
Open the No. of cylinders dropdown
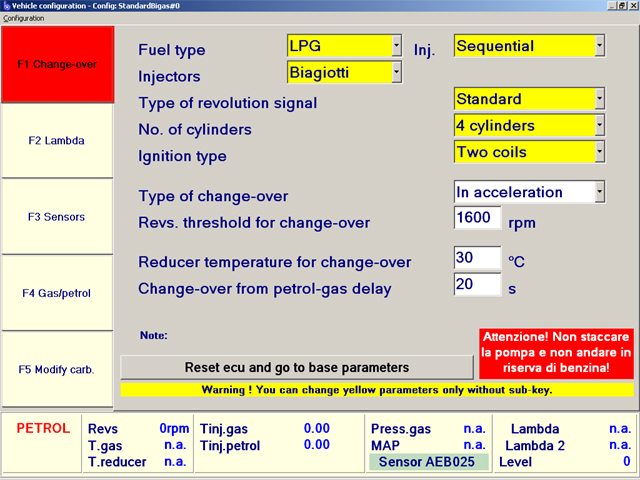click(599, 126)
